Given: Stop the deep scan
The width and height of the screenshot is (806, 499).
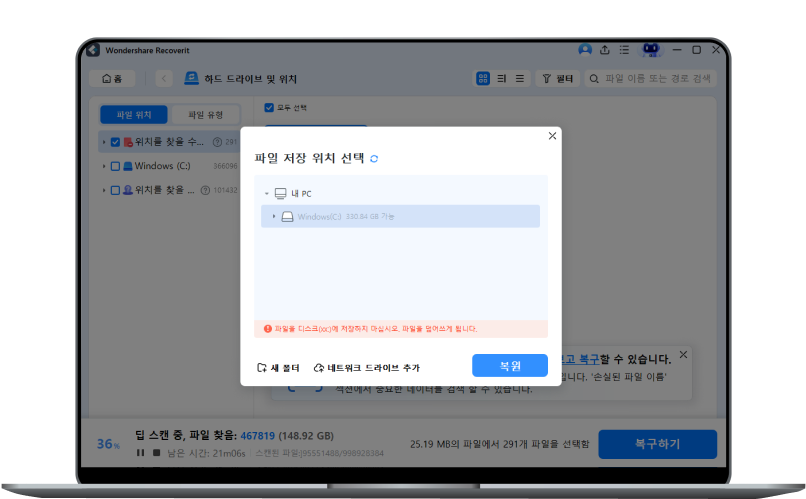Looking at the screenshot, I should pyautogui.click(x=155, y=453).
